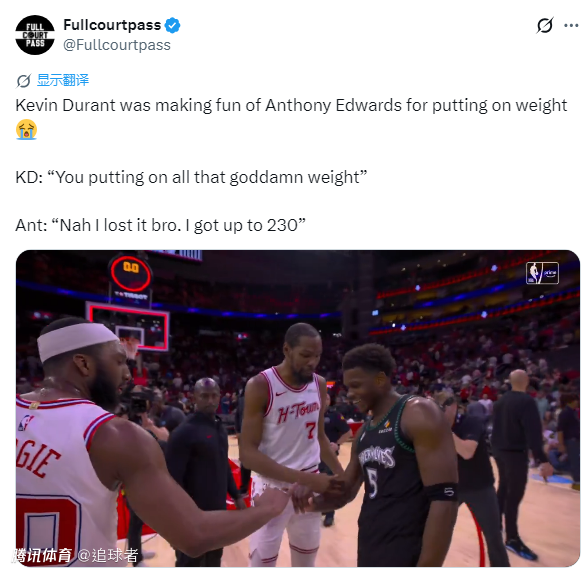Click the black armband with number 5
Screen dimensions: 587x573
(440, 491)
